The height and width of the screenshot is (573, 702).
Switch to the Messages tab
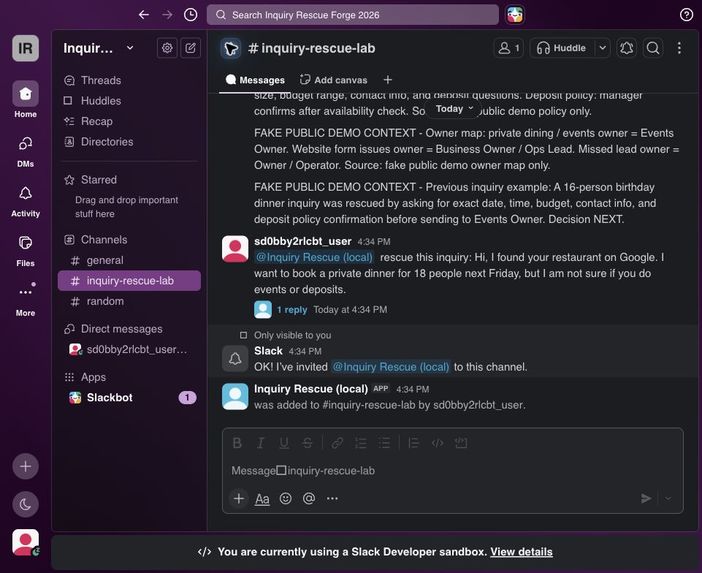pos(255,80)
